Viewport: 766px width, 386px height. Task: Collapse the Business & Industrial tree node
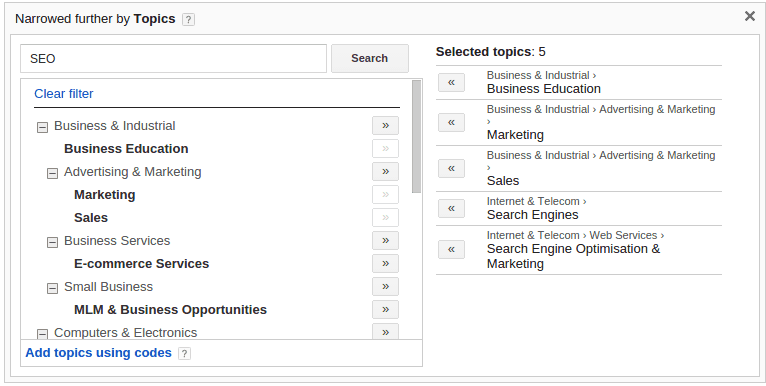click(43, 127)
